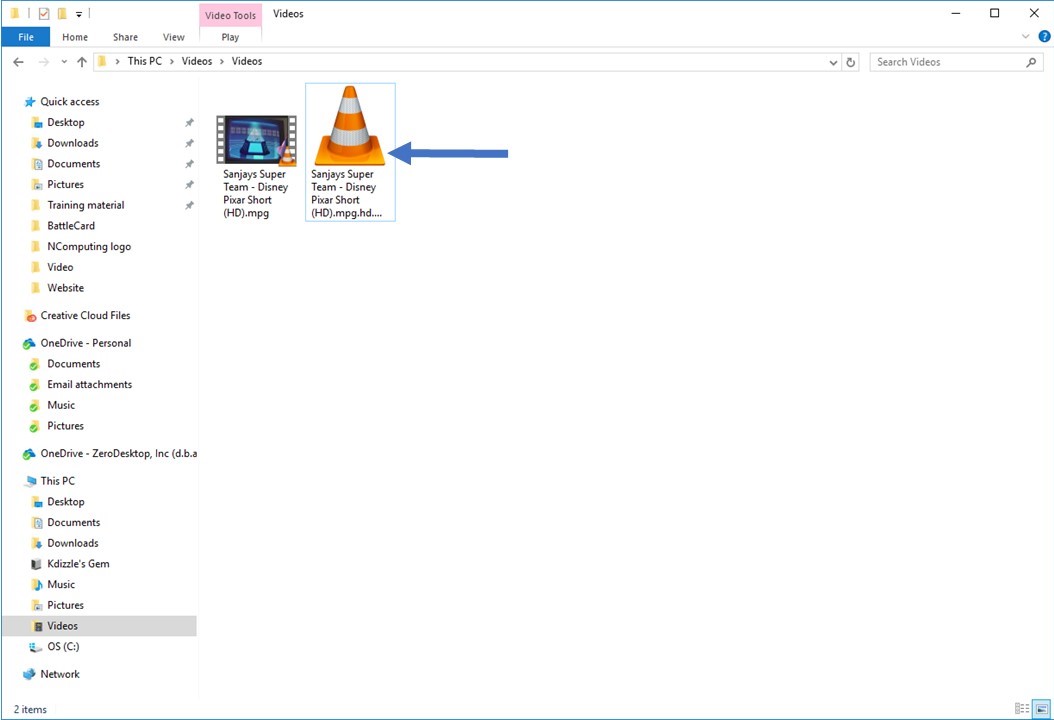Viewport: 1054px width, 720px height.
Task: Open the Video folder in Quick access
Action: click(60, 267)
